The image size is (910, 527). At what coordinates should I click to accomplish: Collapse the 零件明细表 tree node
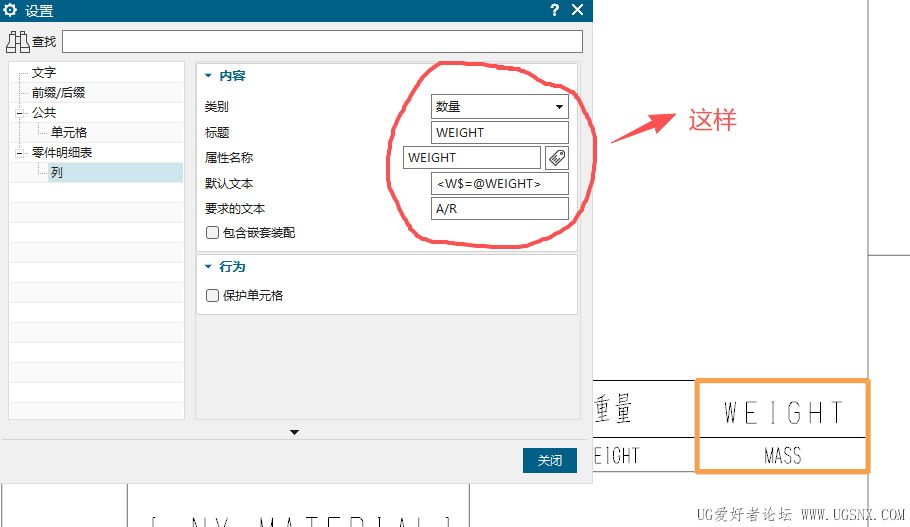20,153
